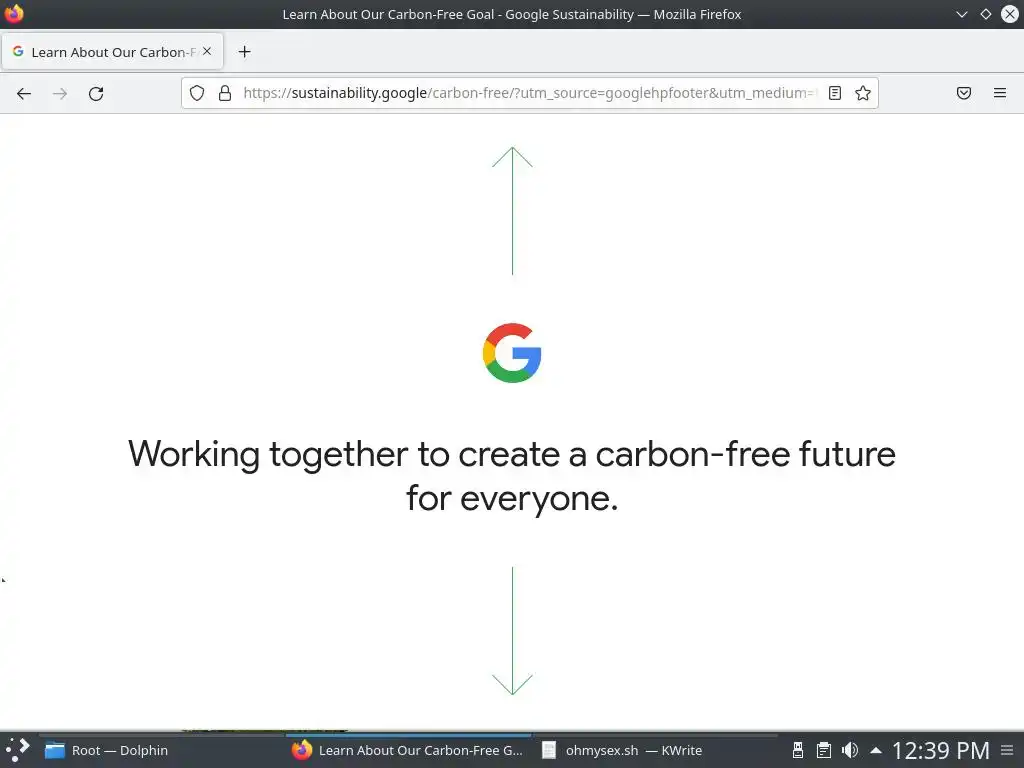Image resolution: width=1024 pixels, height=768 pixels.
Task: Open clipboard tray icon
Action: (824, 750)
